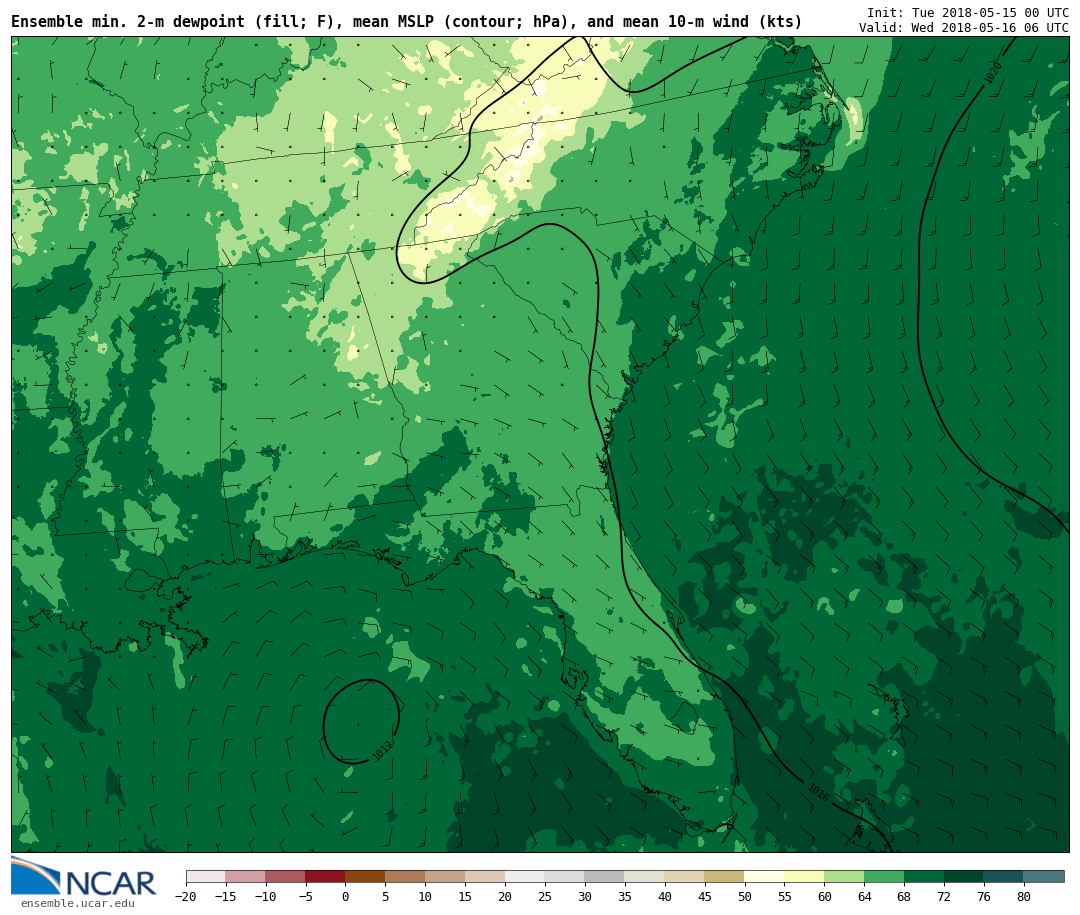1080x915 pixels.
Task: Click the -15 colorbar tick label
Action: (x=226, y=896)
